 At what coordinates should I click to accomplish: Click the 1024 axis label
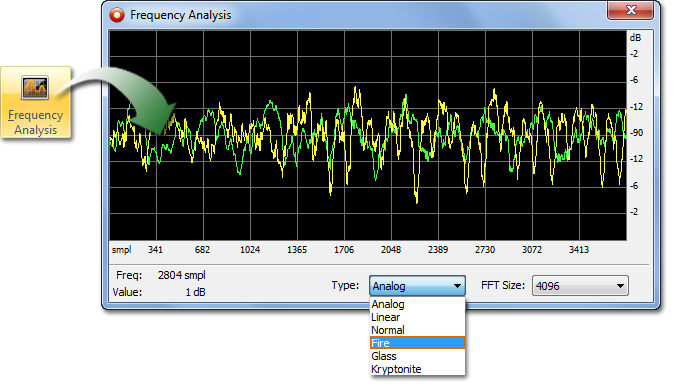pos(250,250)
